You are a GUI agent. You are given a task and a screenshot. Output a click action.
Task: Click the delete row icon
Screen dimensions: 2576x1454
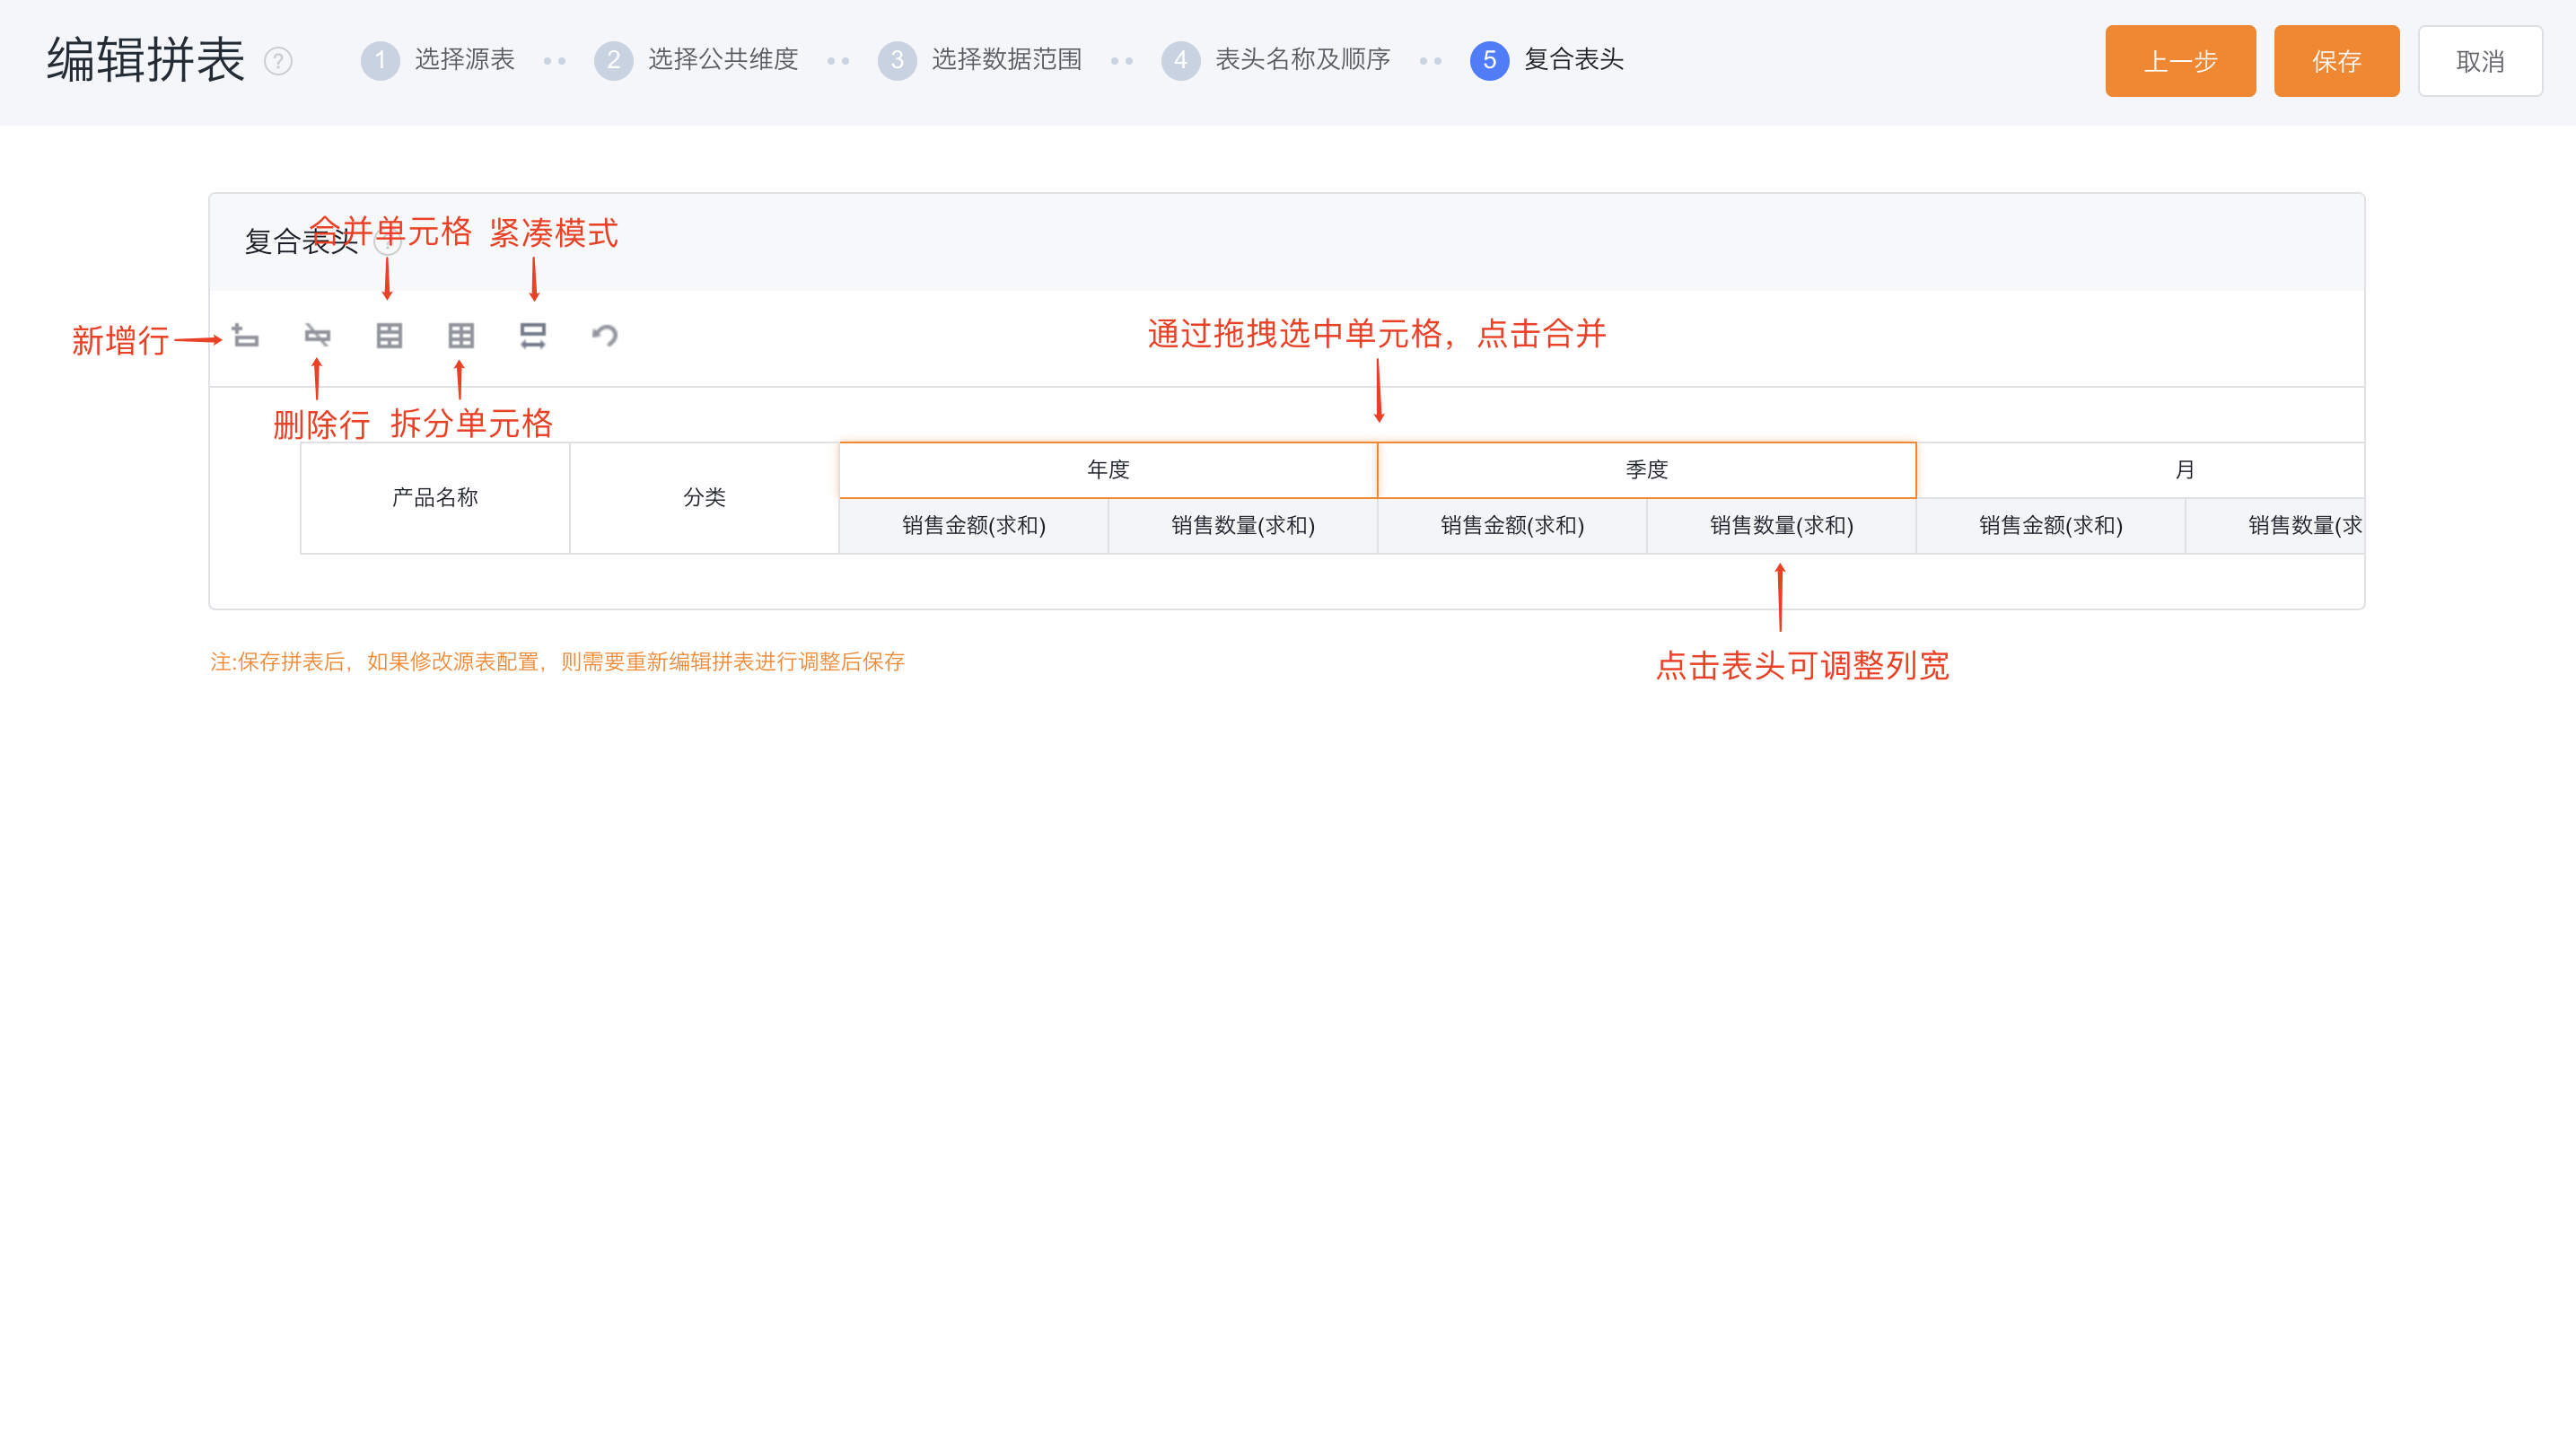pyautogui.click(x=317, y=335)
